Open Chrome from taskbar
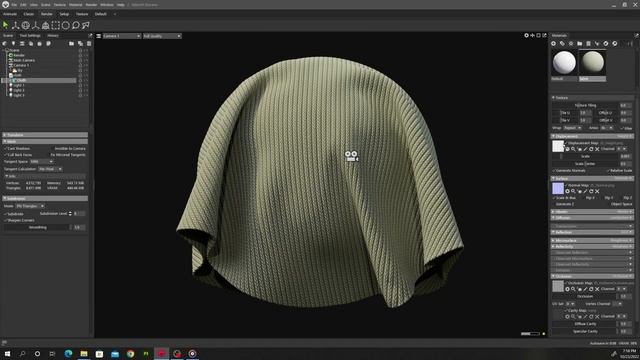This screenshot has height=360, width=640. 130,353
